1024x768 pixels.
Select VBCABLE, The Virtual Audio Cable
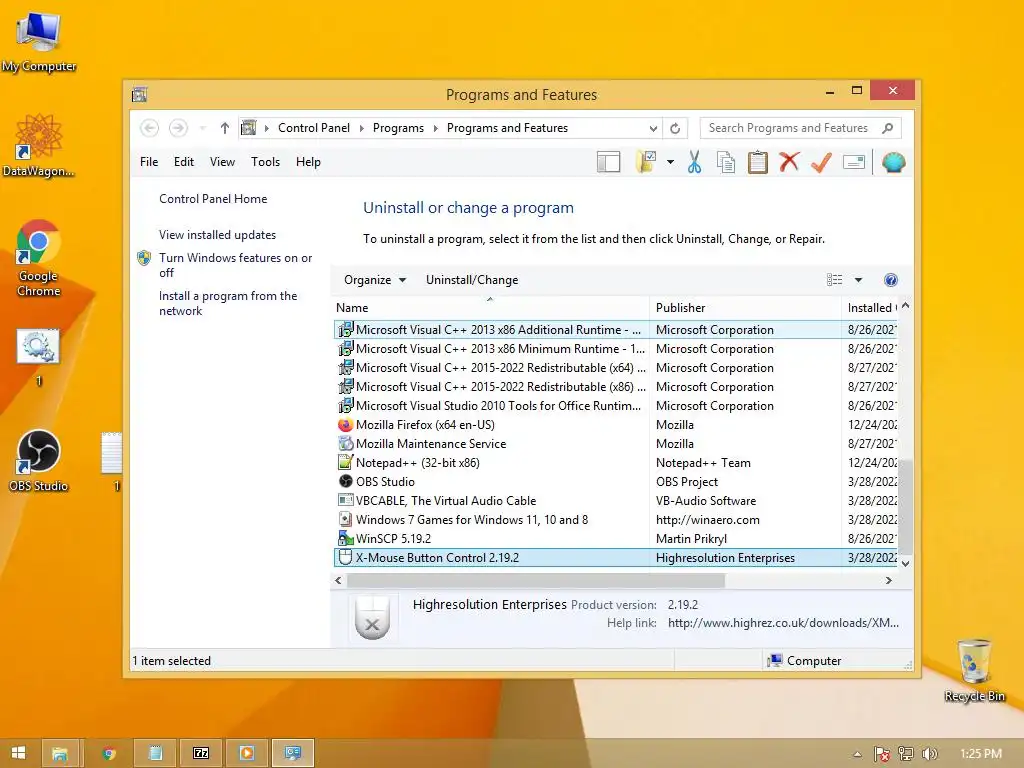pyautogui.click(x=616, y=500)
